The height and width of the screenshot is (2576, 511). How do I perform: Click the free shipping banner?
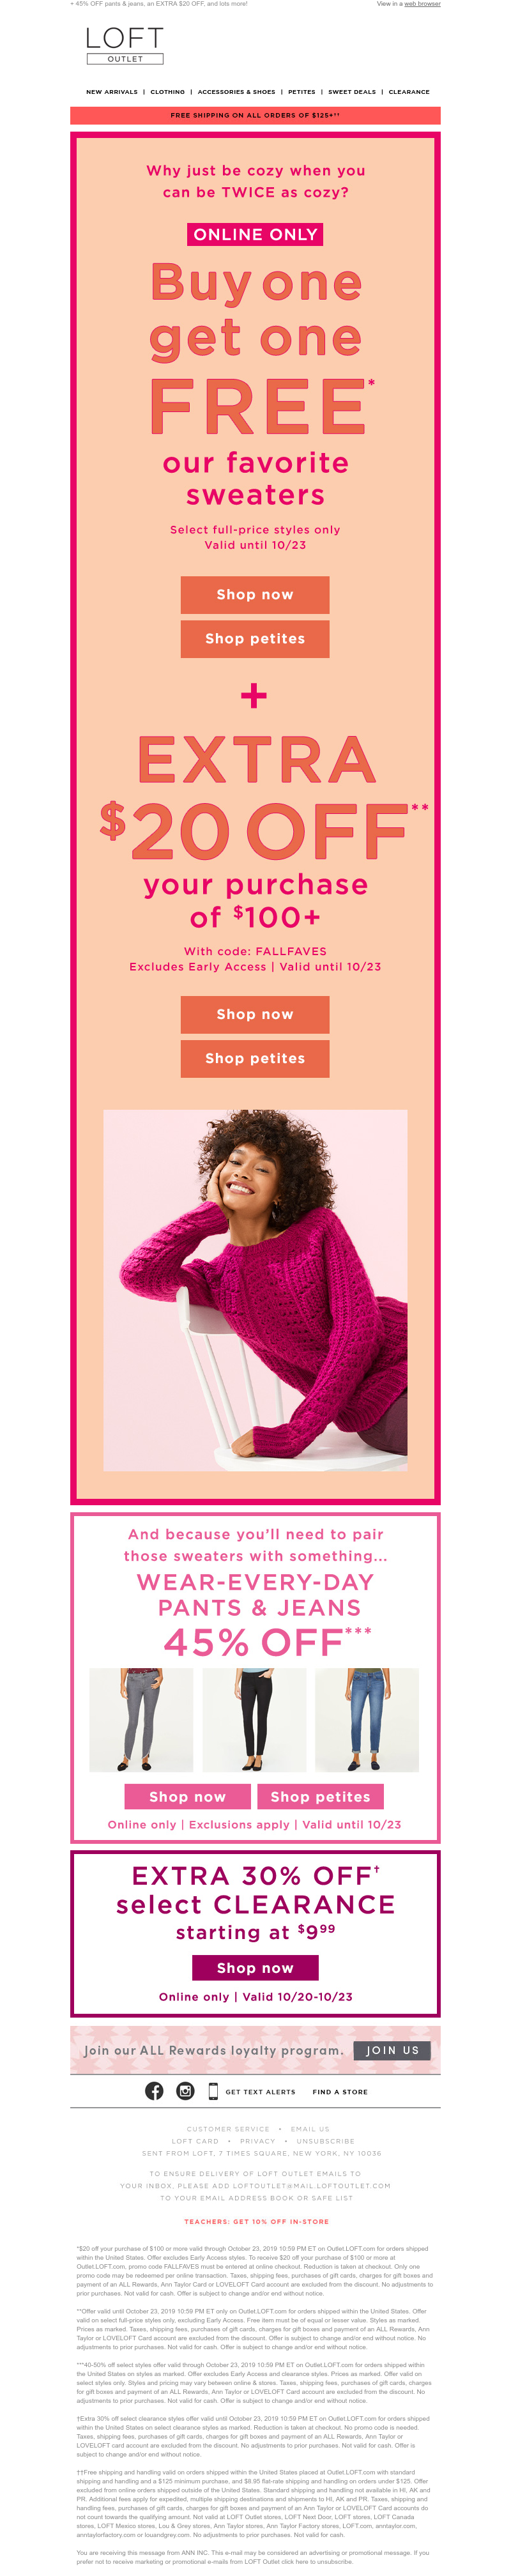click(255, 115)
